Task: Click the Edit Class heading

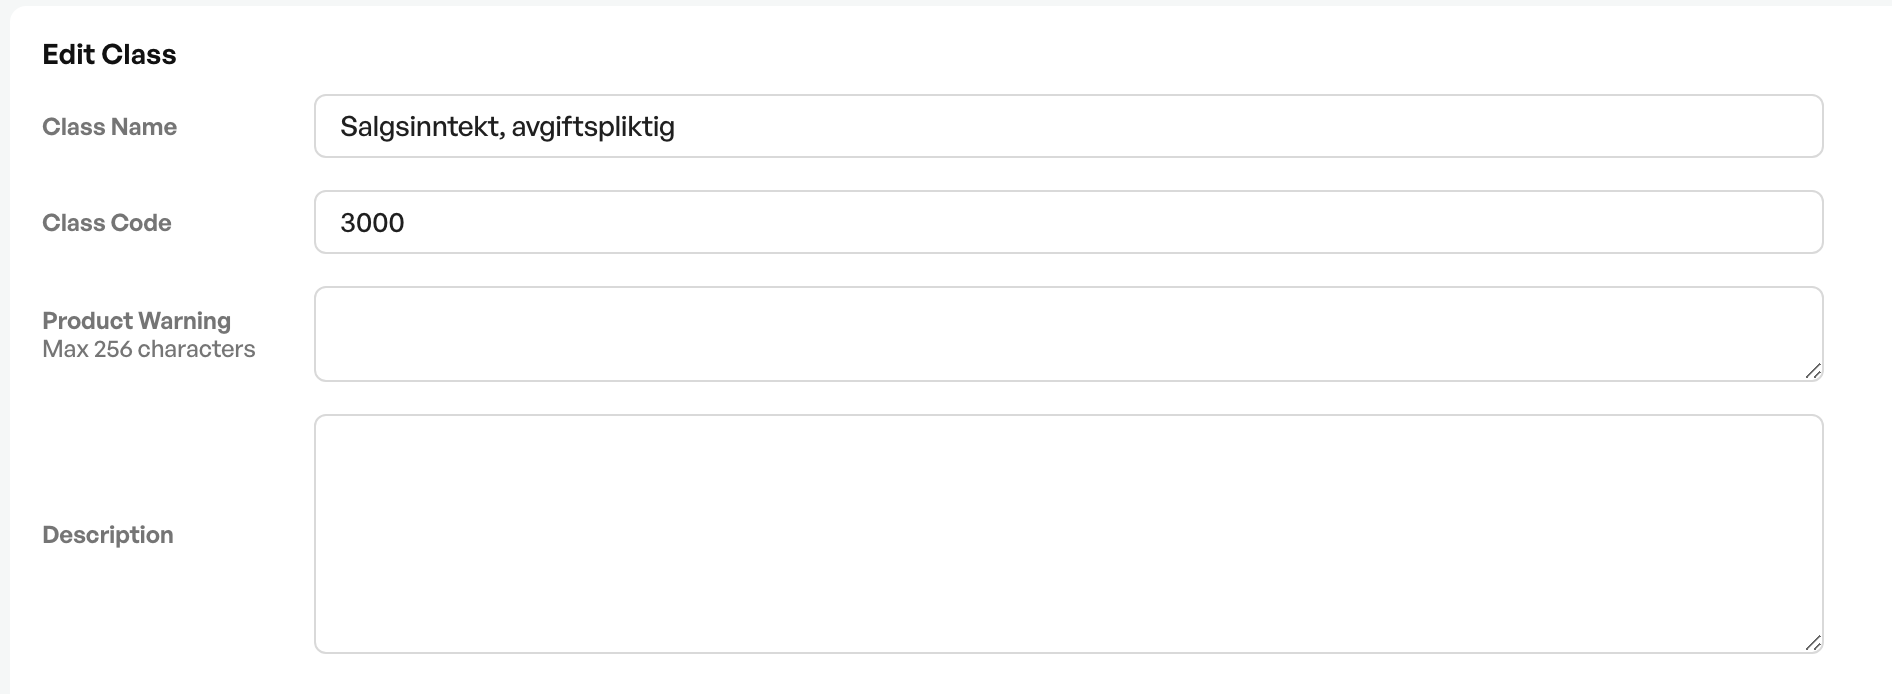Action: tap(109, 54)
